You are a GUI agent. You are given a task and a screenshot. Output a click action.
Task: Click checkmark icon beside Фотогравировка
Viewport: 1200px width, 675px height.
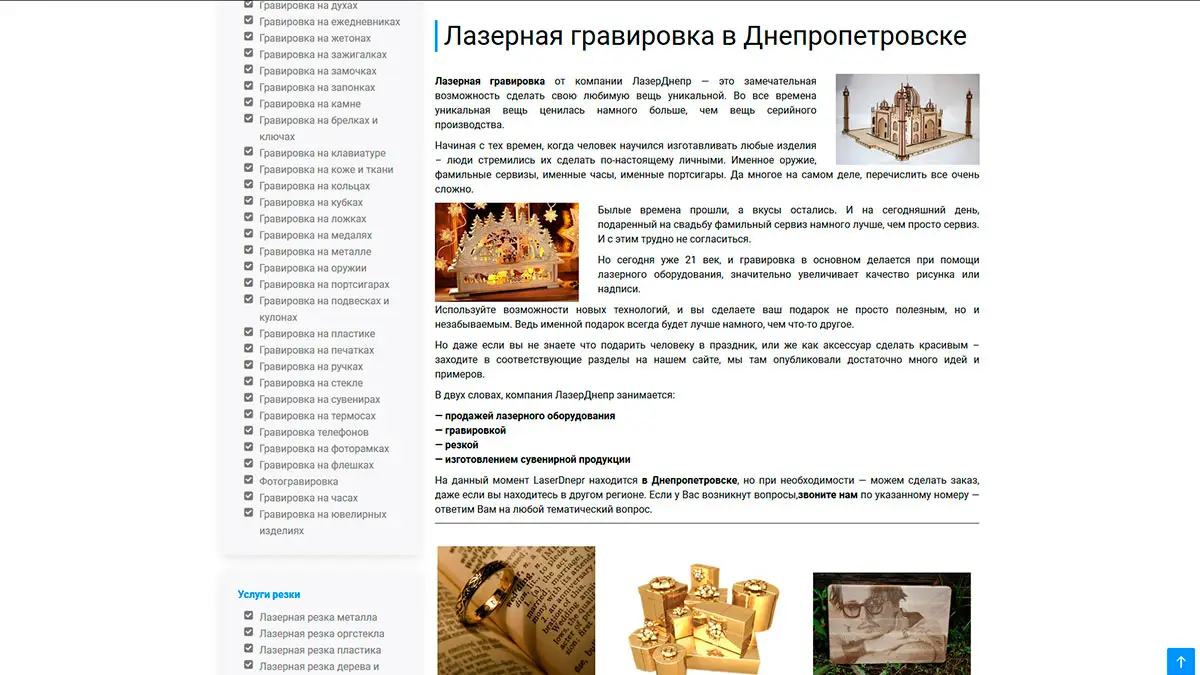point(249,481)
